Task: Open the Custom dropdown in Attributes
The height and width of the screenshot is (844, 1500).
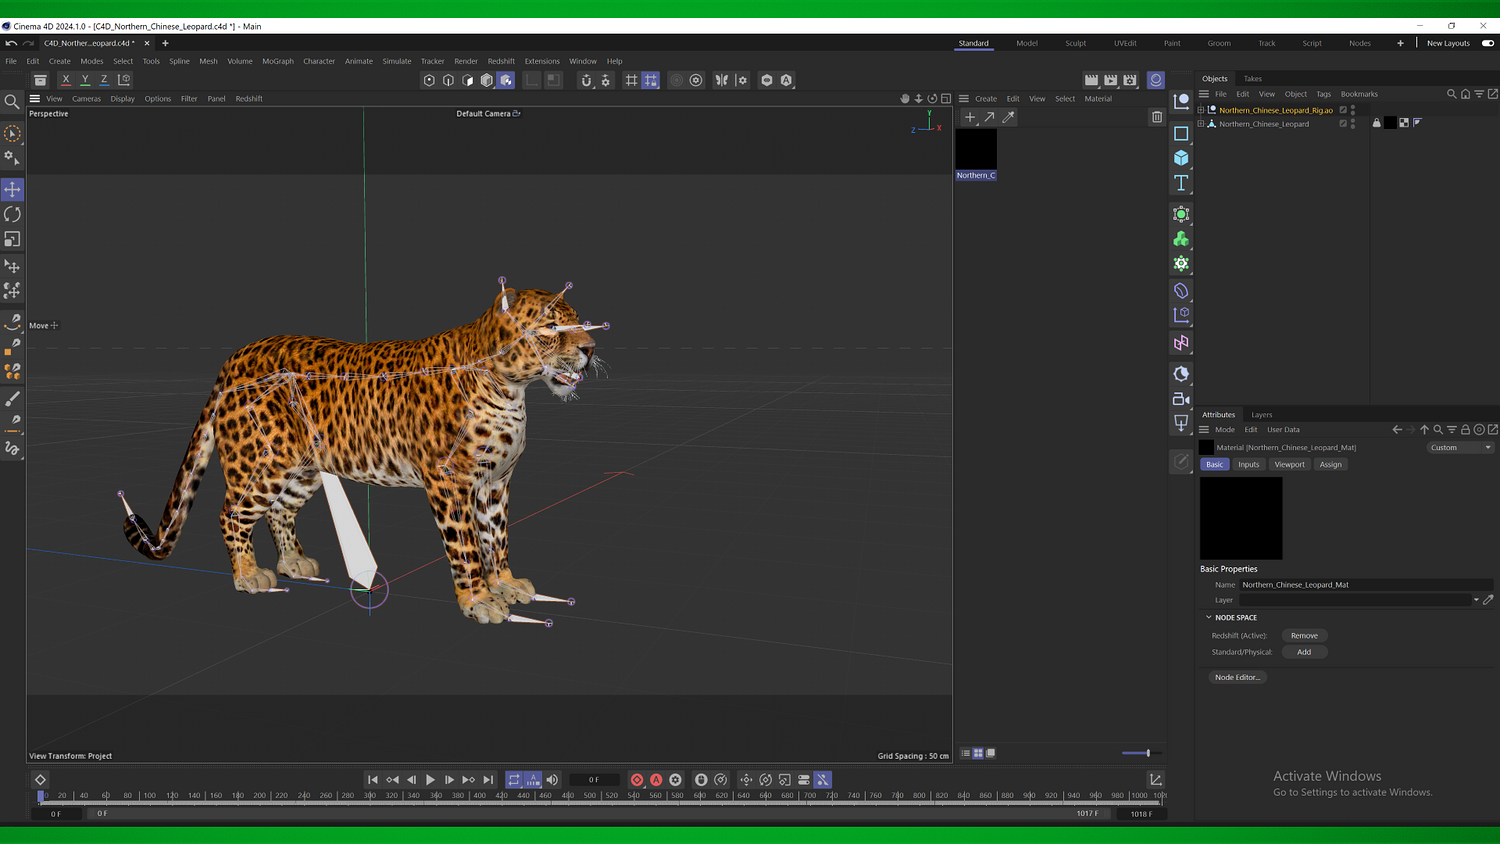Action: 1459,447
